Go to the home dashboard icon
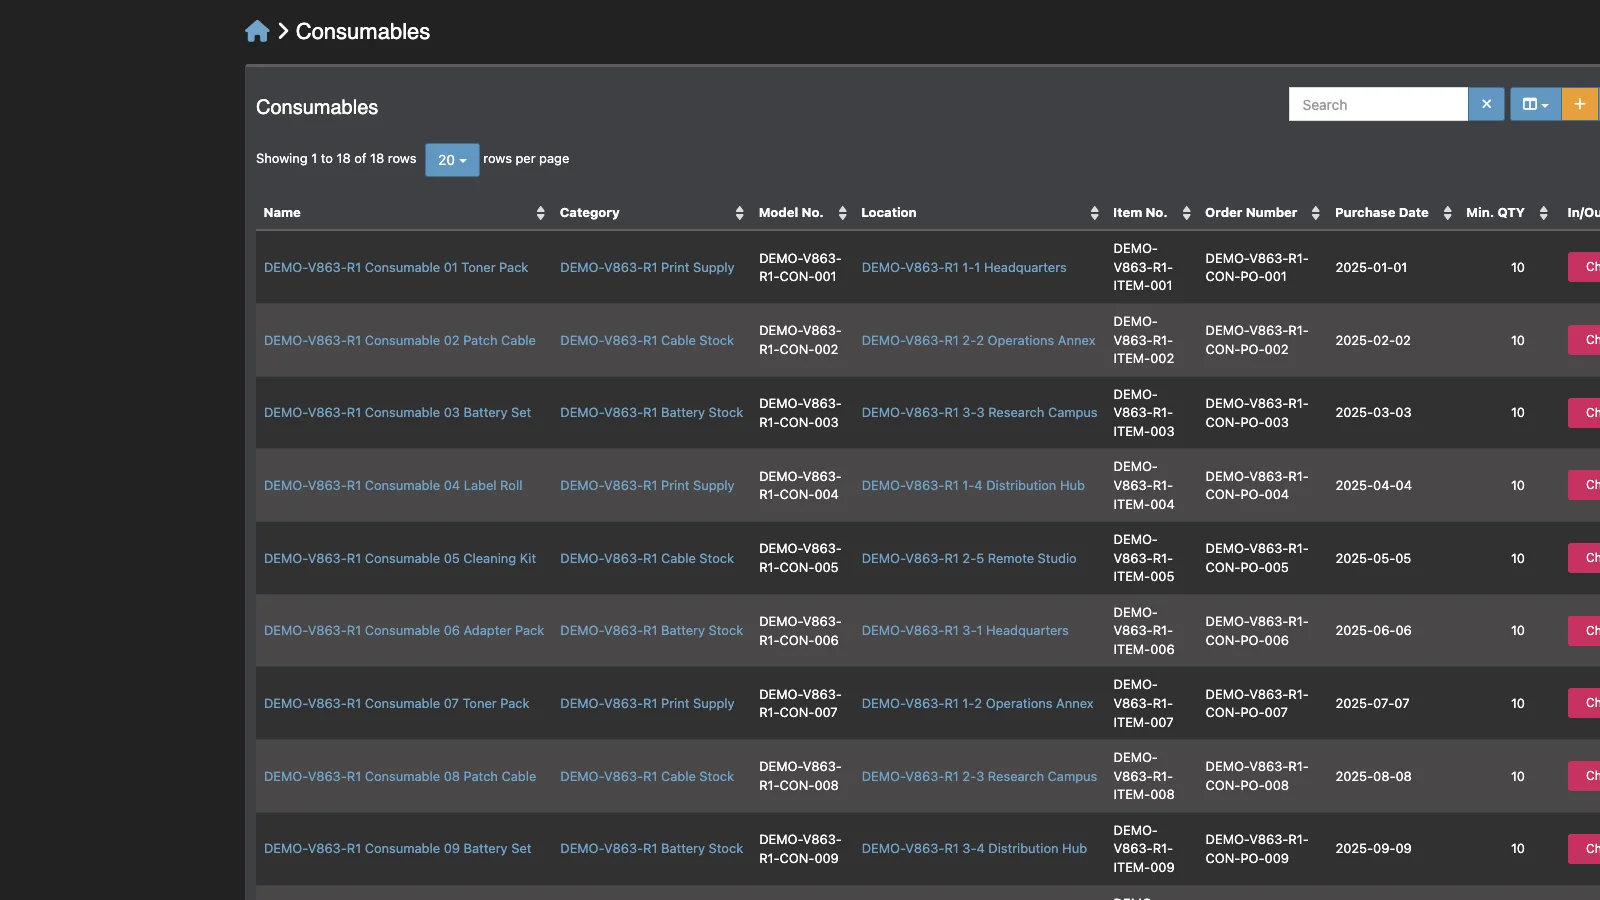 257,31
